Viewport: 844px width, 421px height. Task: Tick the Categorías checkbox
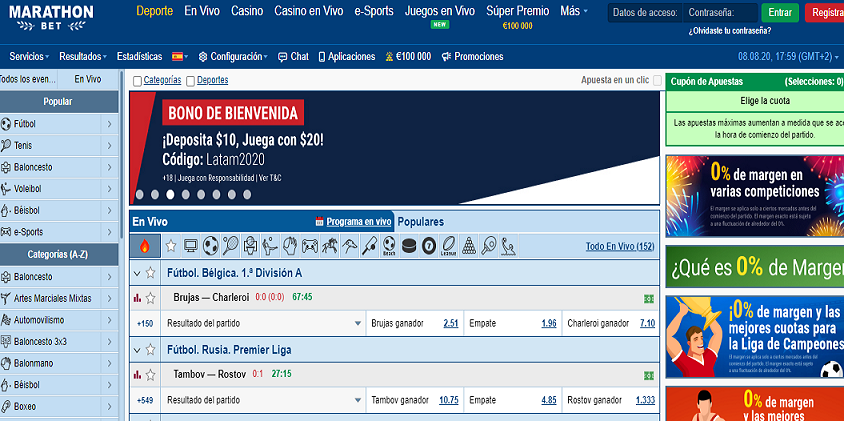pos(137,81)
